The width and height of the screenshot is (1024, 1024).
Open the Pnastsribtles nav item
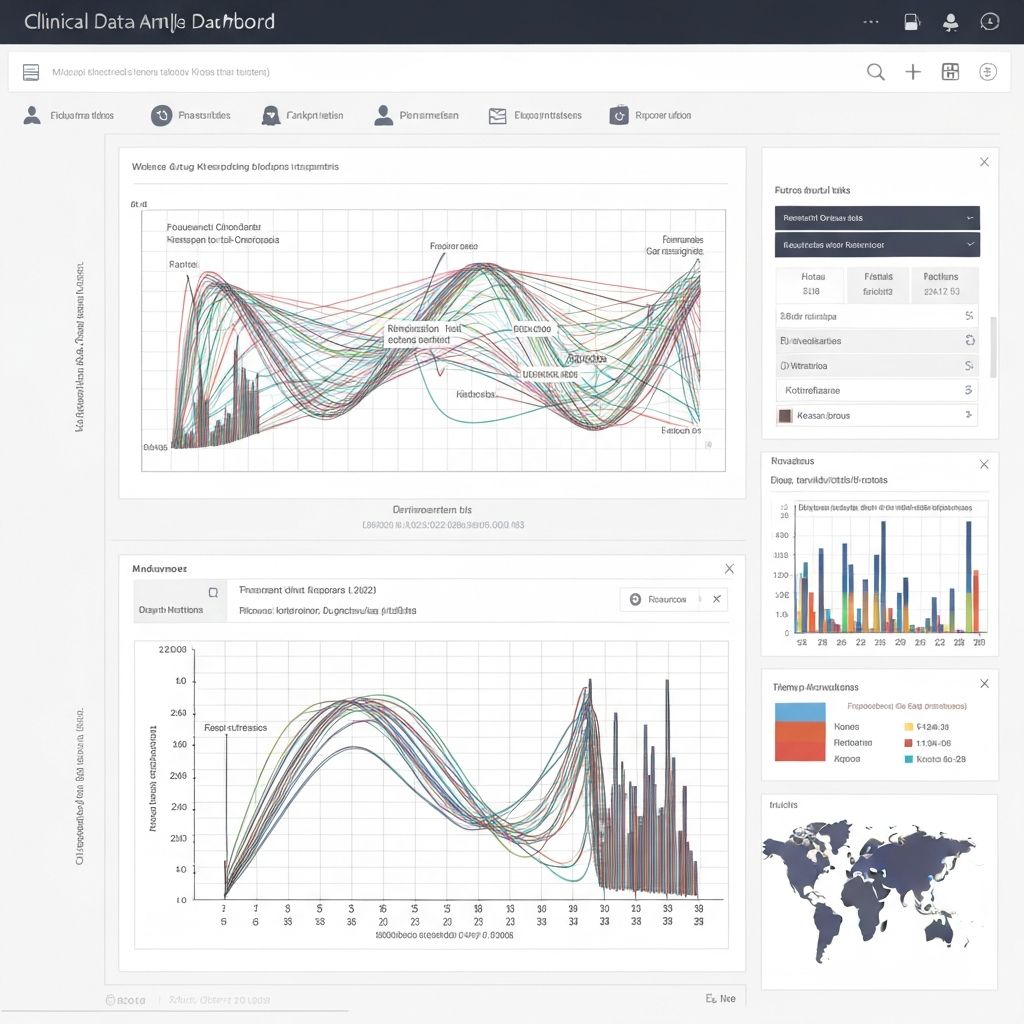click(x=191, y=116)
